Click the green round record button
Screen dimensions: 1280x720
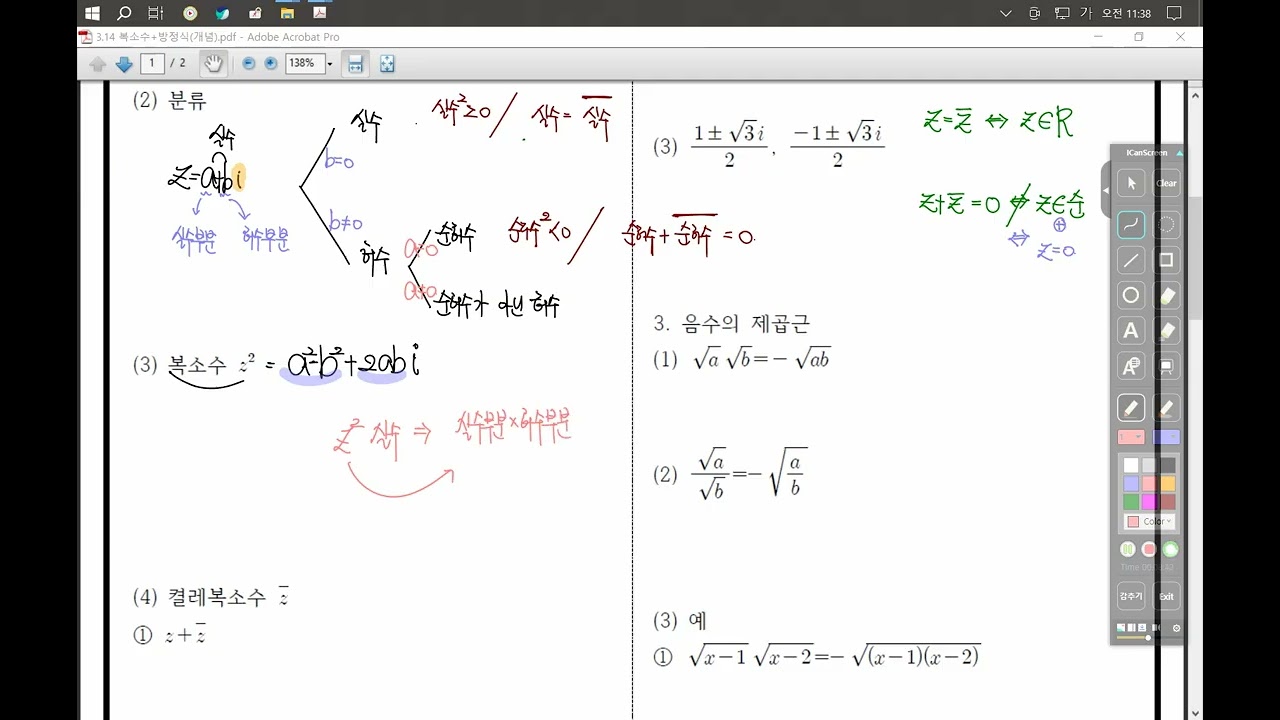pos(1170,549)
